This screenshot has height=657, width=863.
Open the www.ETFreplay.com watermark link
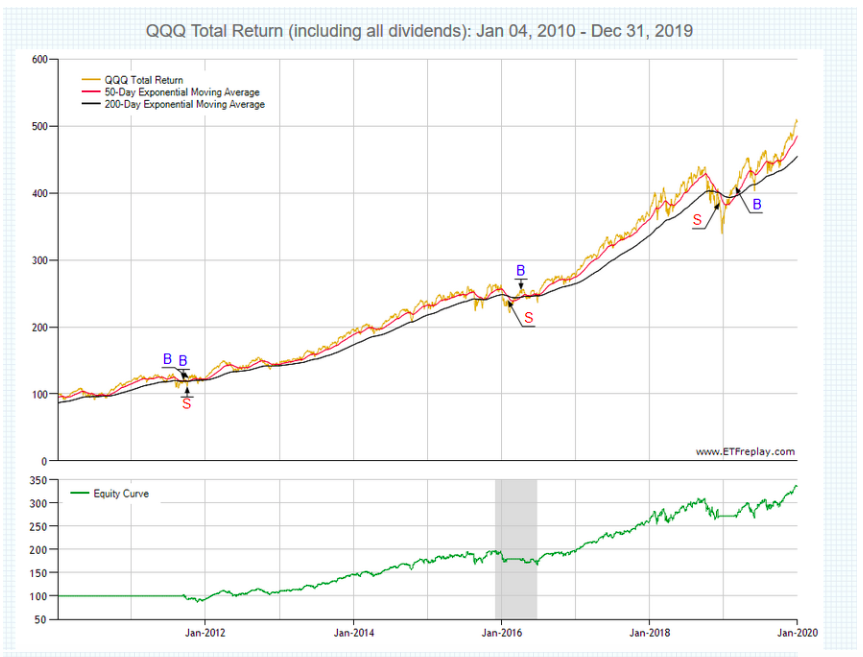(x=745, y=452)
